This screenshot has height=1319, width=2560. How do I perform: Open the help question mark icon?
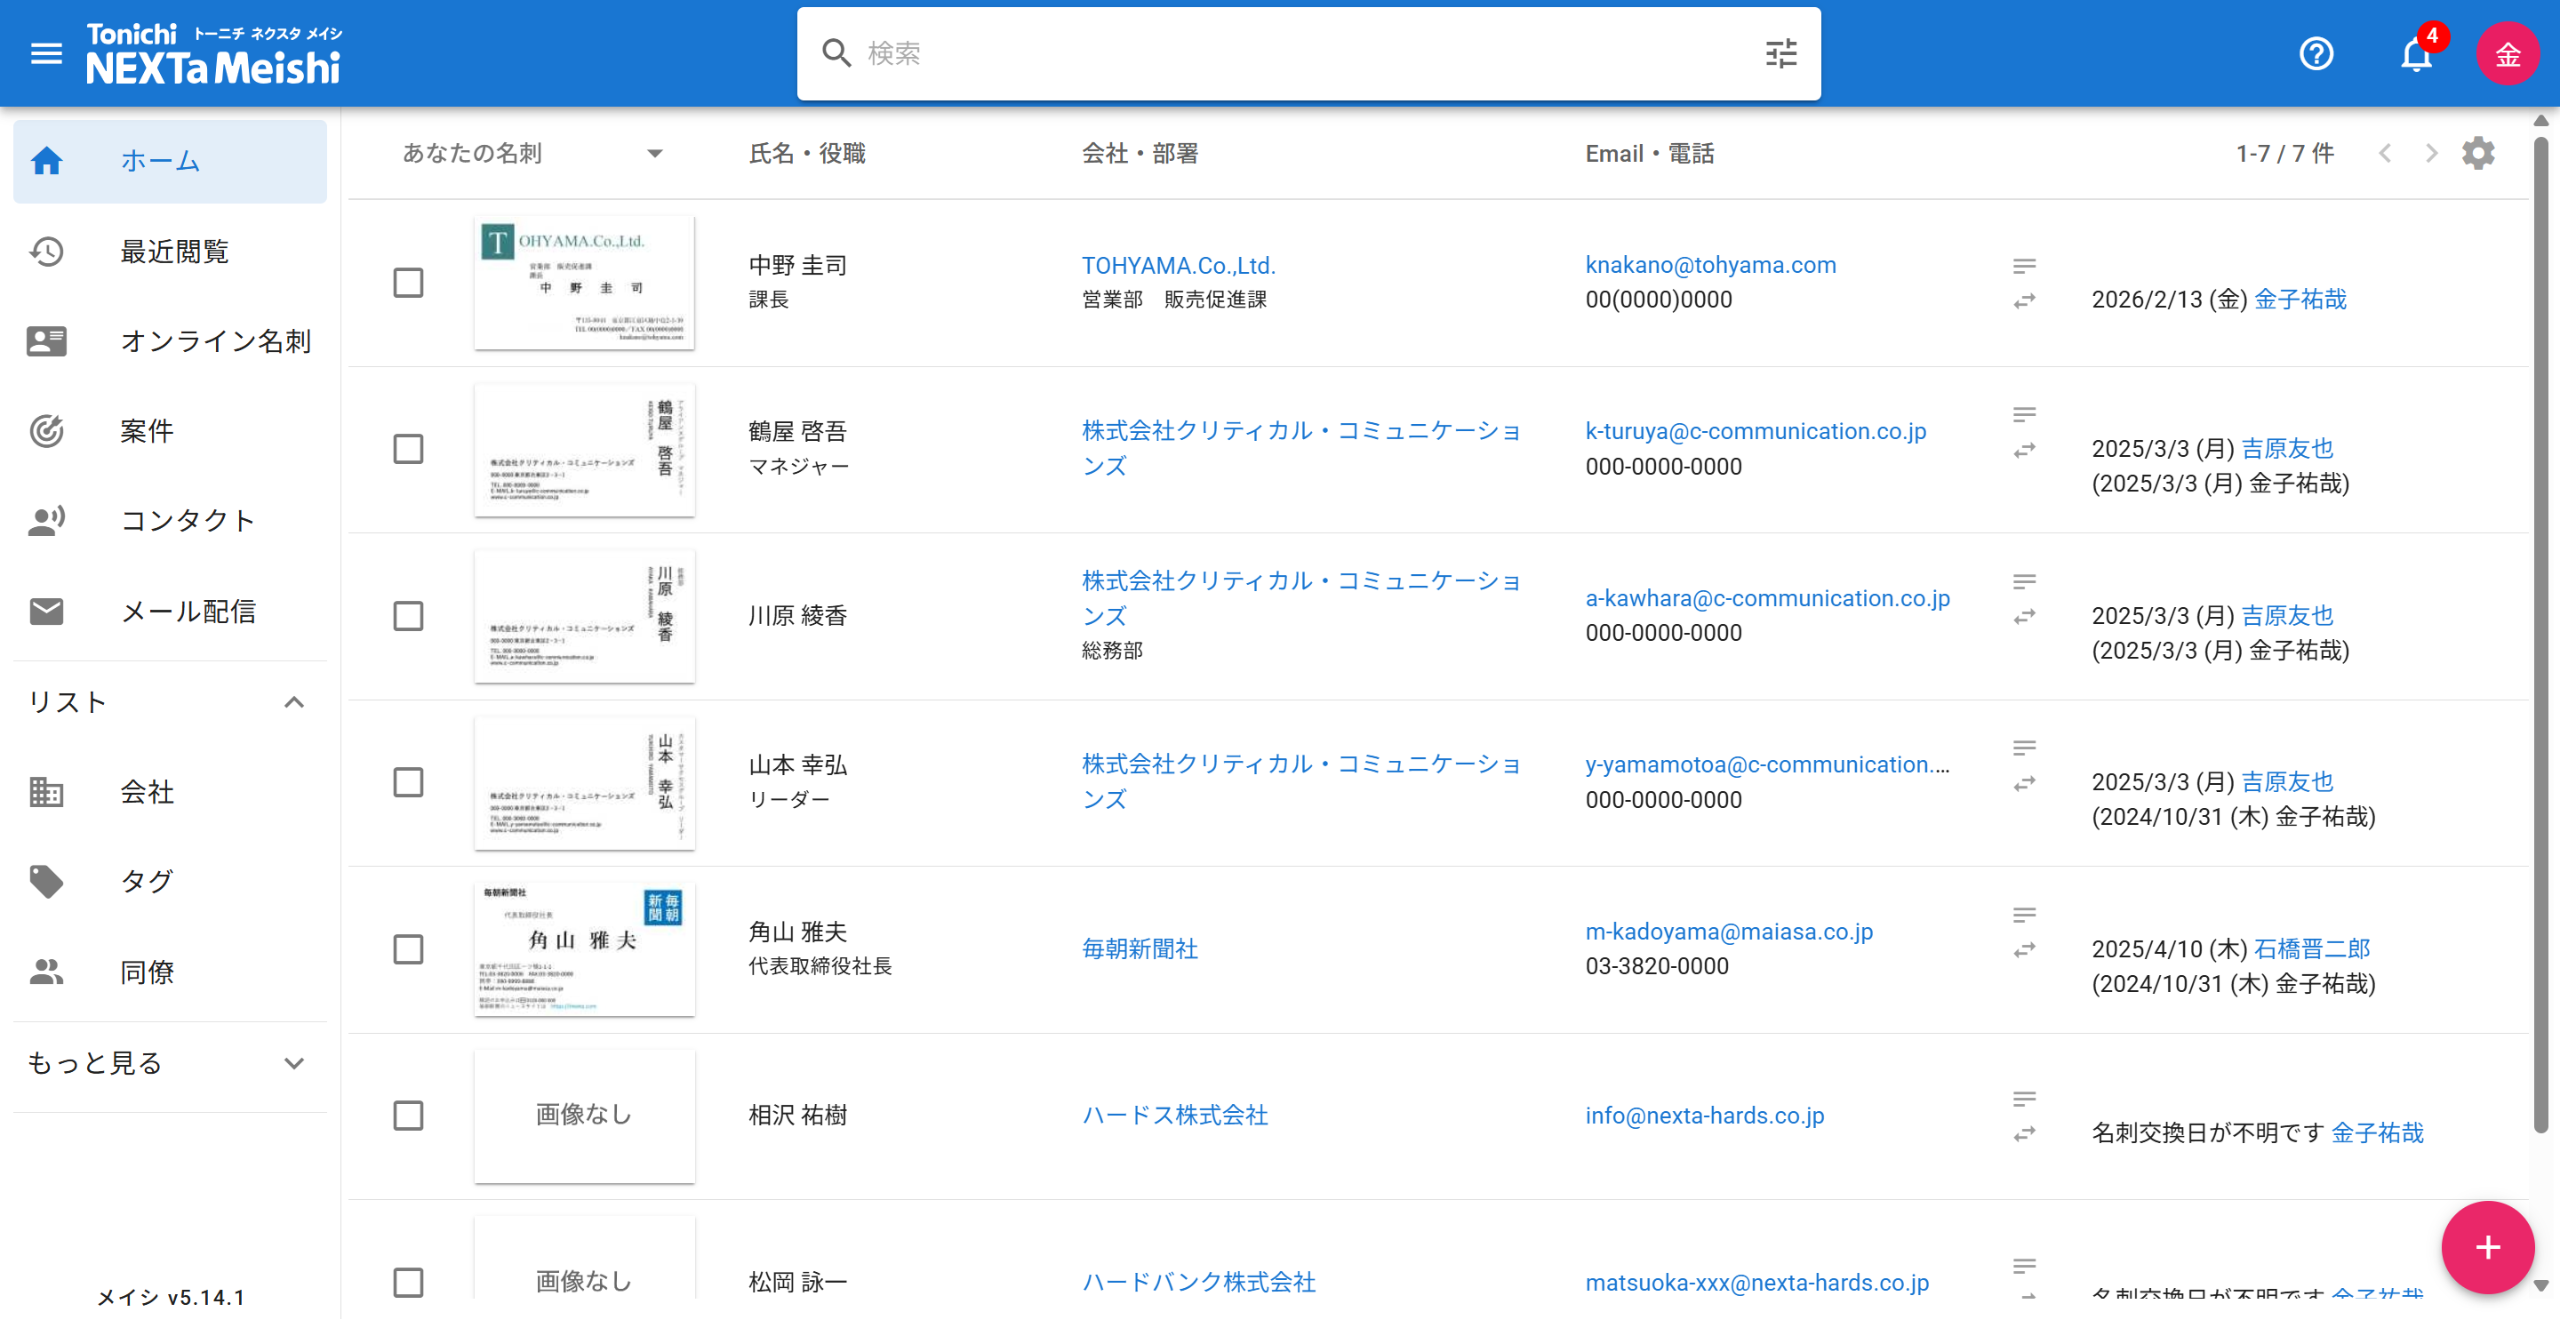(x=2316, y=53)
